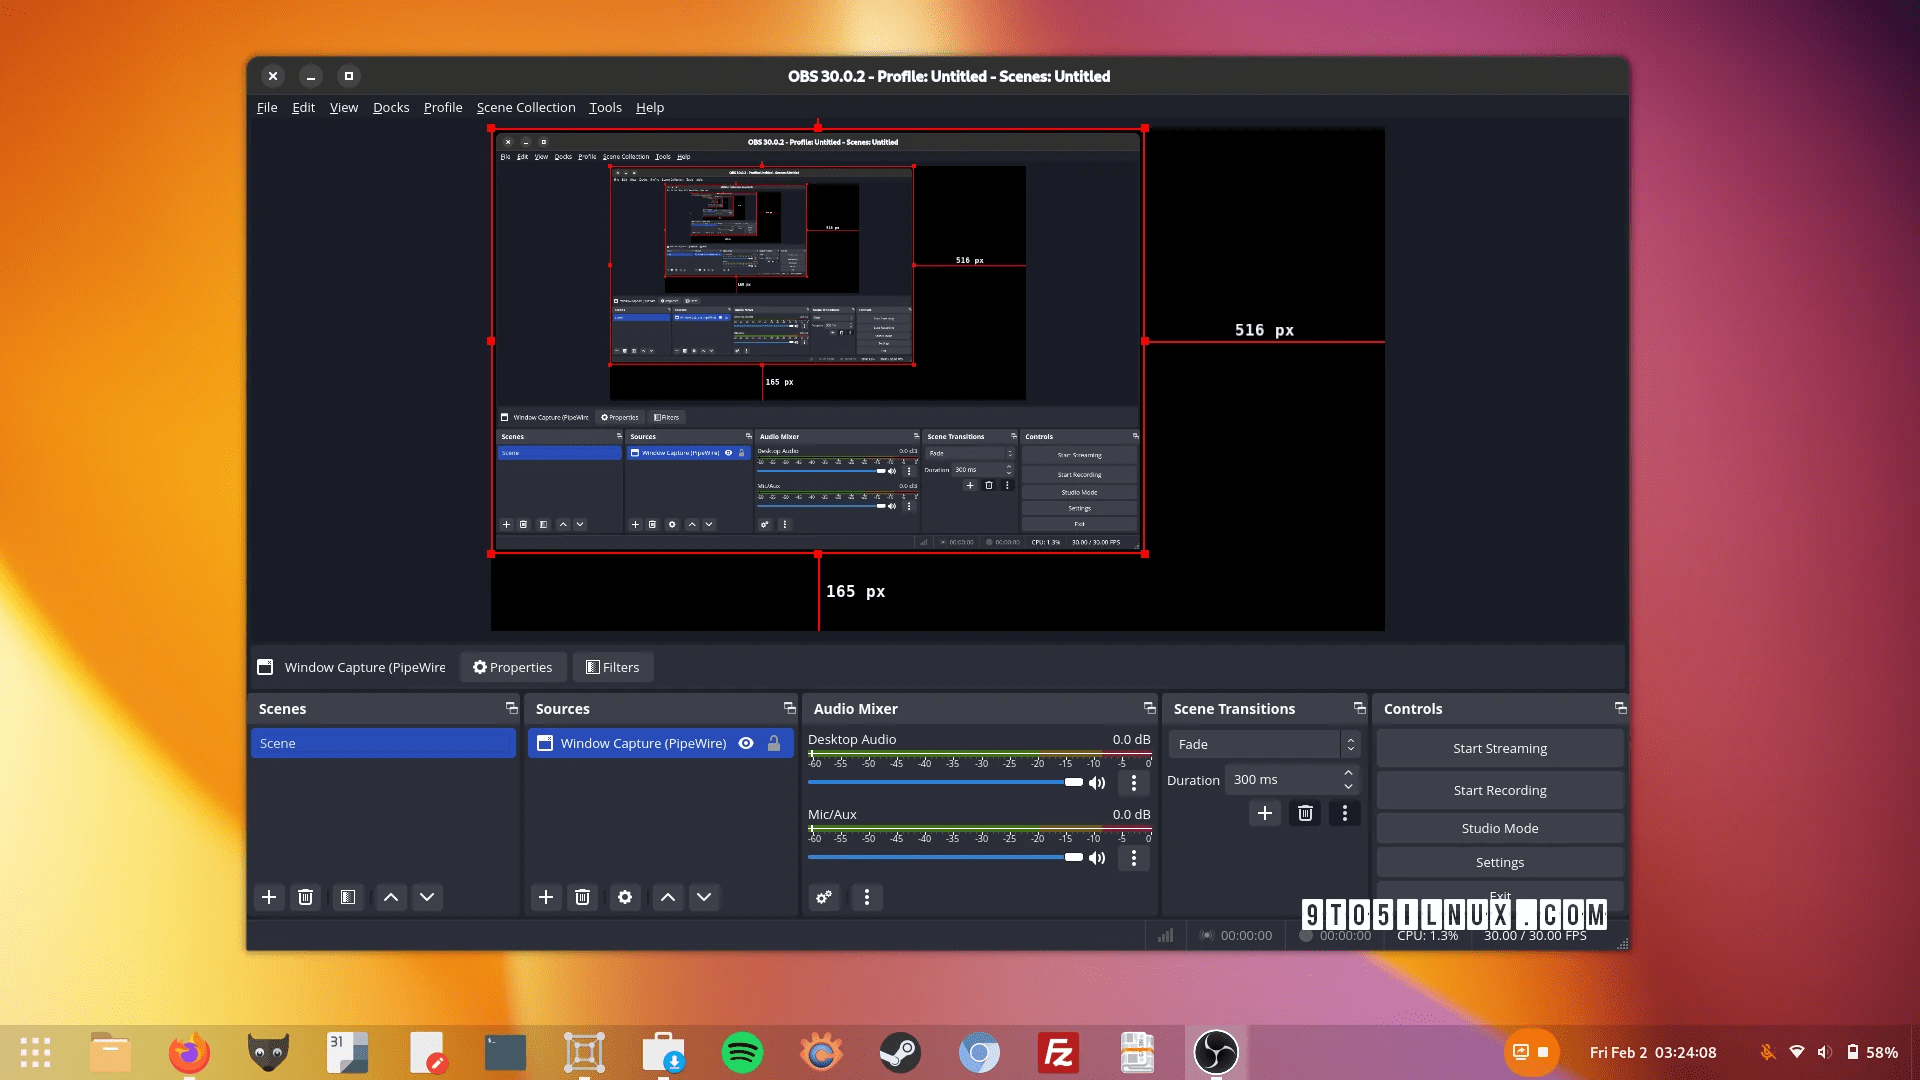Viewport: 1920px width, 1080px height.
Task: Open Audio Mixer menu three-dot button
Action: tap(867, 897)
